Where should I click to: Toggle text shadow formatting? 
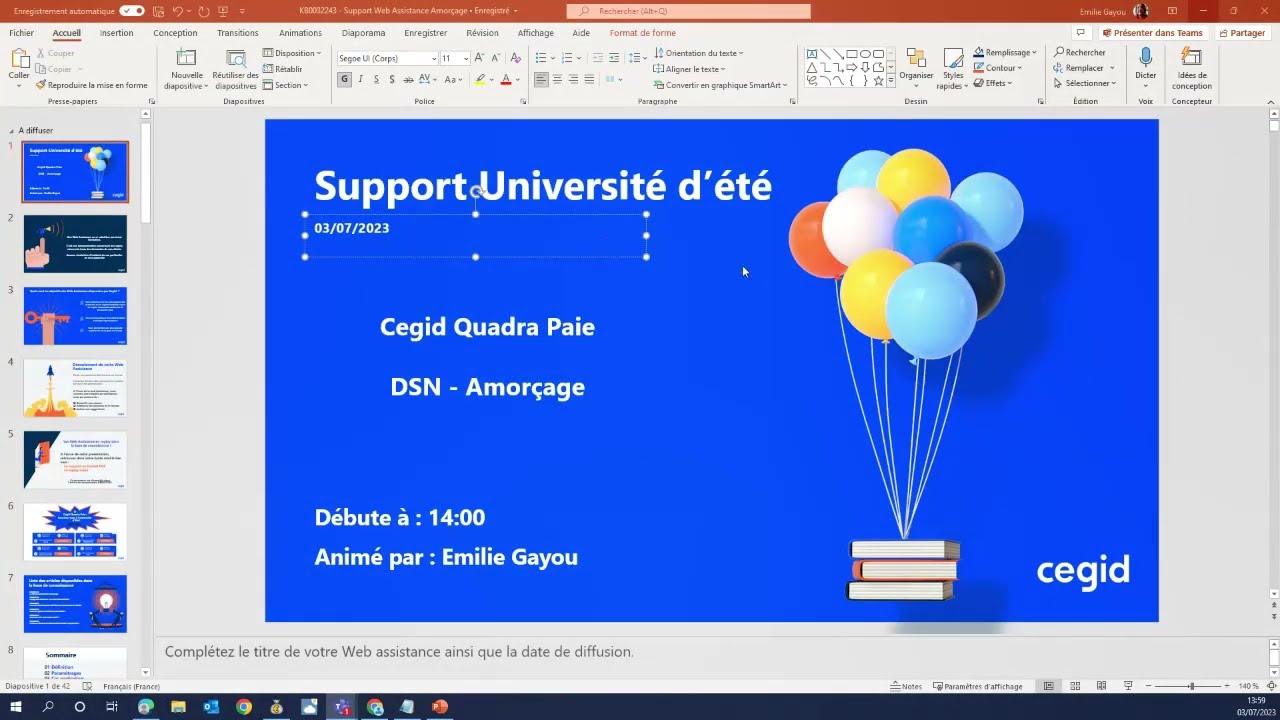pos(392,79)
